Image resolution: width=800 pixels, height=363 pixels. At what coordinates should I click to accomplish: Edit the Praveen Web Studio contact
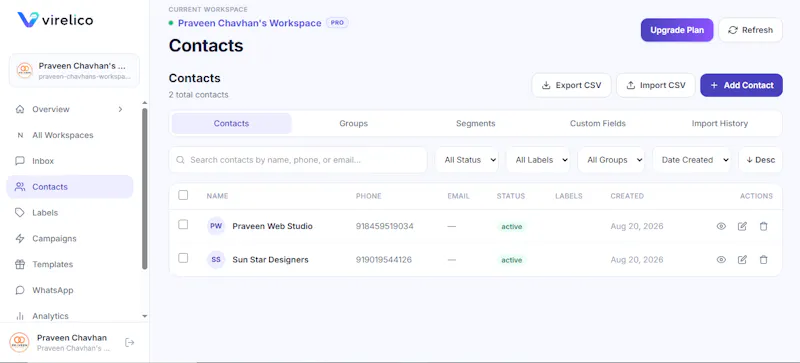[x=742, y=226]
